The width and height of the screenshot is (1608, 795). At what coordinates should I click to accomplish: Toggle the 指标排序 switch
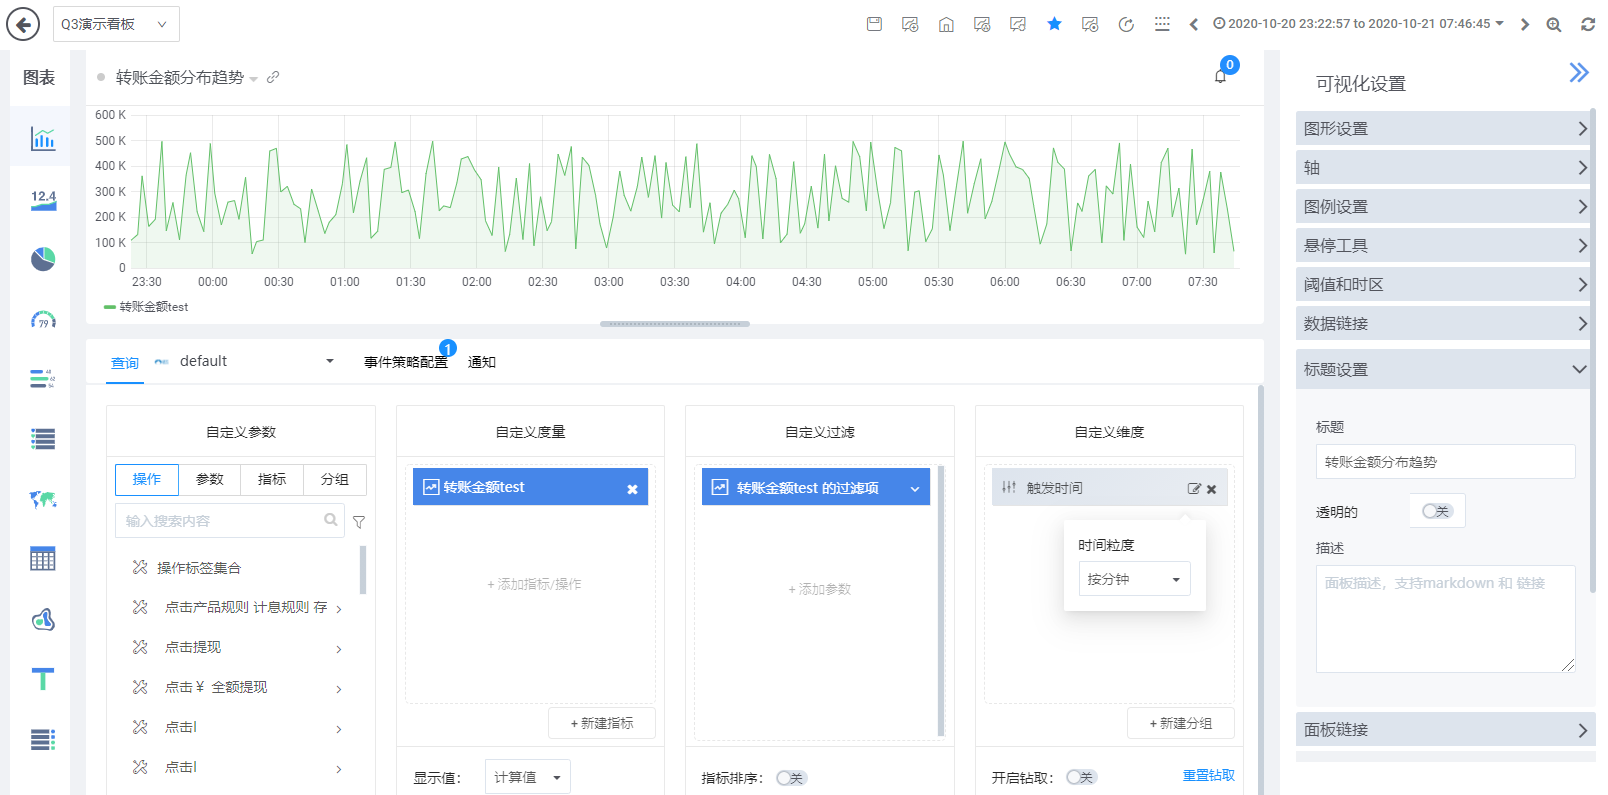(x=792, y=778)
